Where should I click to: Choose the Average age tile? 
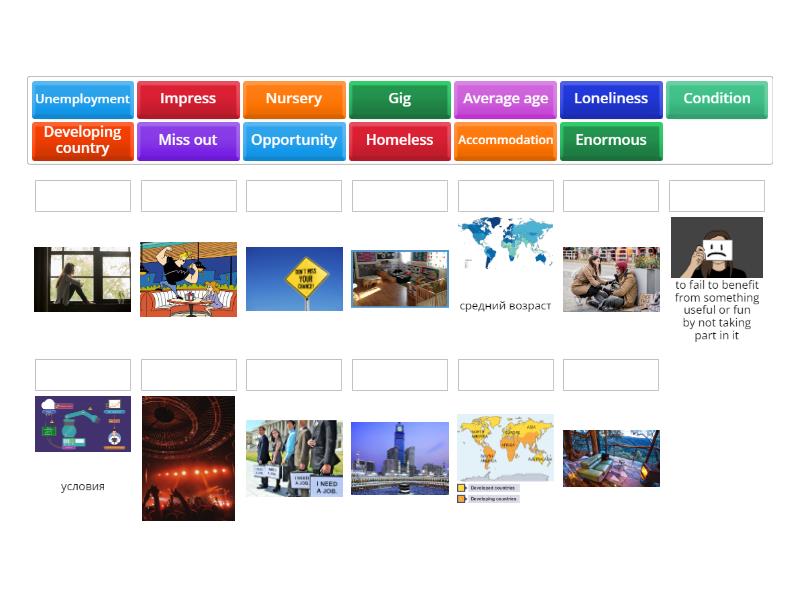(x=505, y=99)
